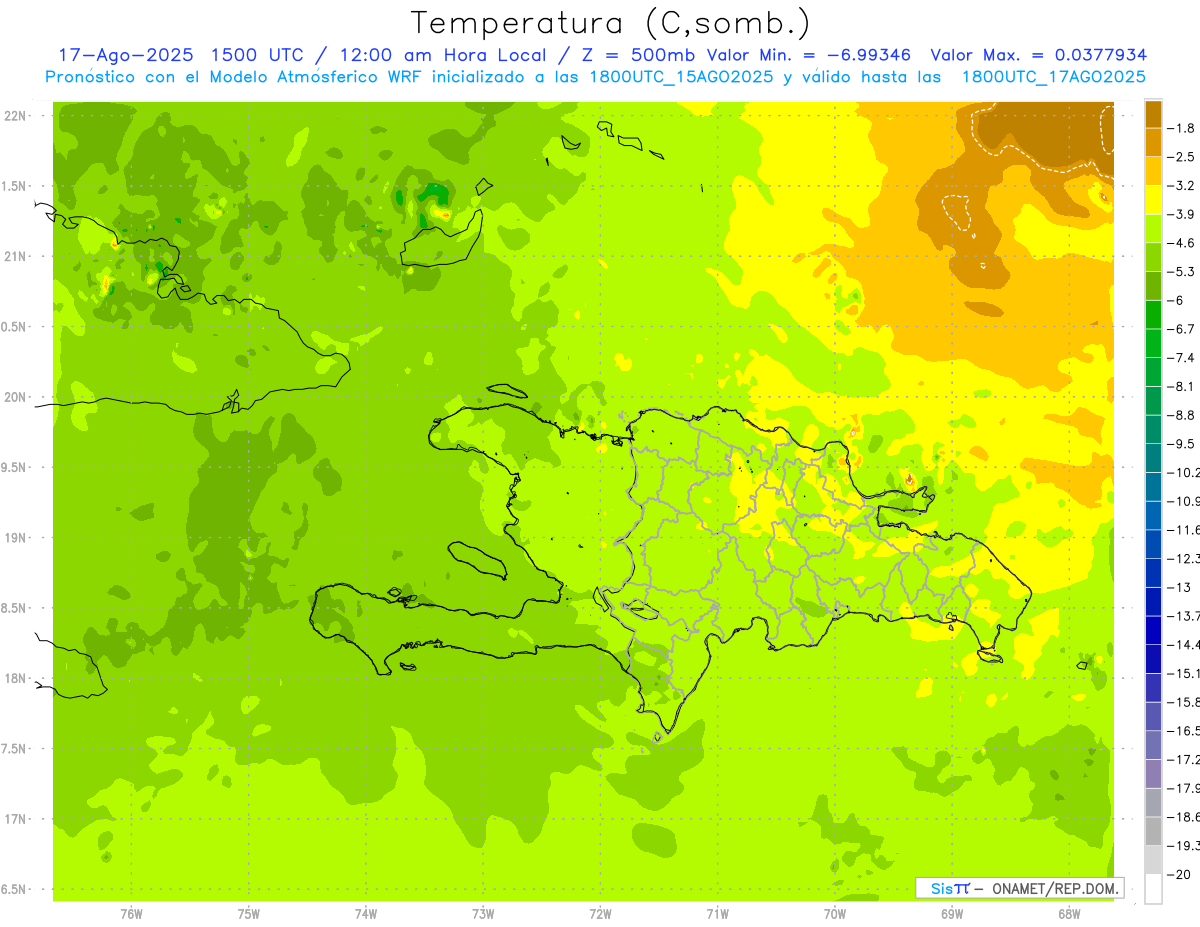The height and width of the screenshot is (927, 1200).
Task: Click the '76W' longitude label
Action: click(x=131, y=914)
